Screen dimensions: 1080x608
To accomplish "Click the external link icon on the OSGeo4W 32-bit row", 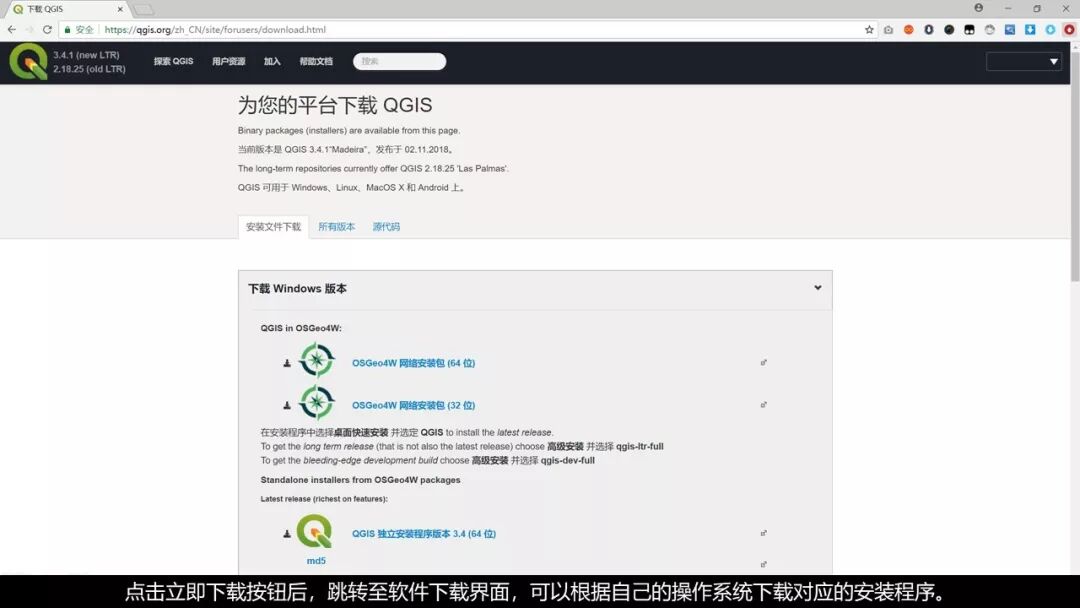I will click(x=763, y=405).
